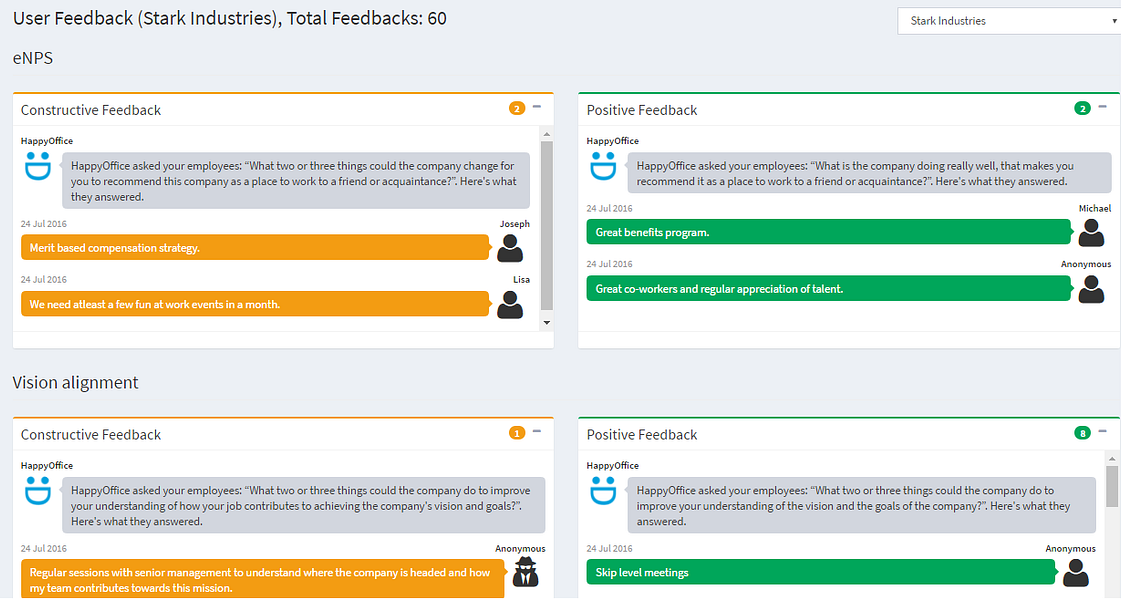Click the date above 'Merit based compensation strategy'
This screenshot has width=1122, height=600.
(44, 224)
